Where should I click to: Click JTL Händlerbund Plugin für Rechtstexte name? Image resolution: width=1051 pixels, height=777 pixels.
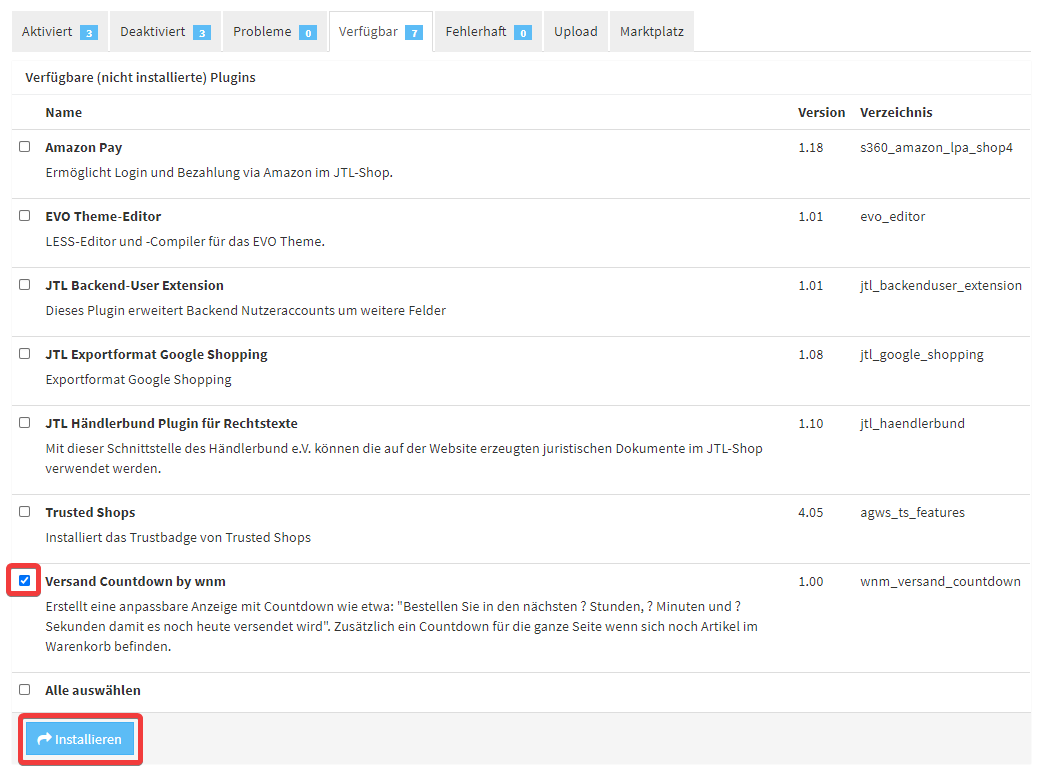172,424
